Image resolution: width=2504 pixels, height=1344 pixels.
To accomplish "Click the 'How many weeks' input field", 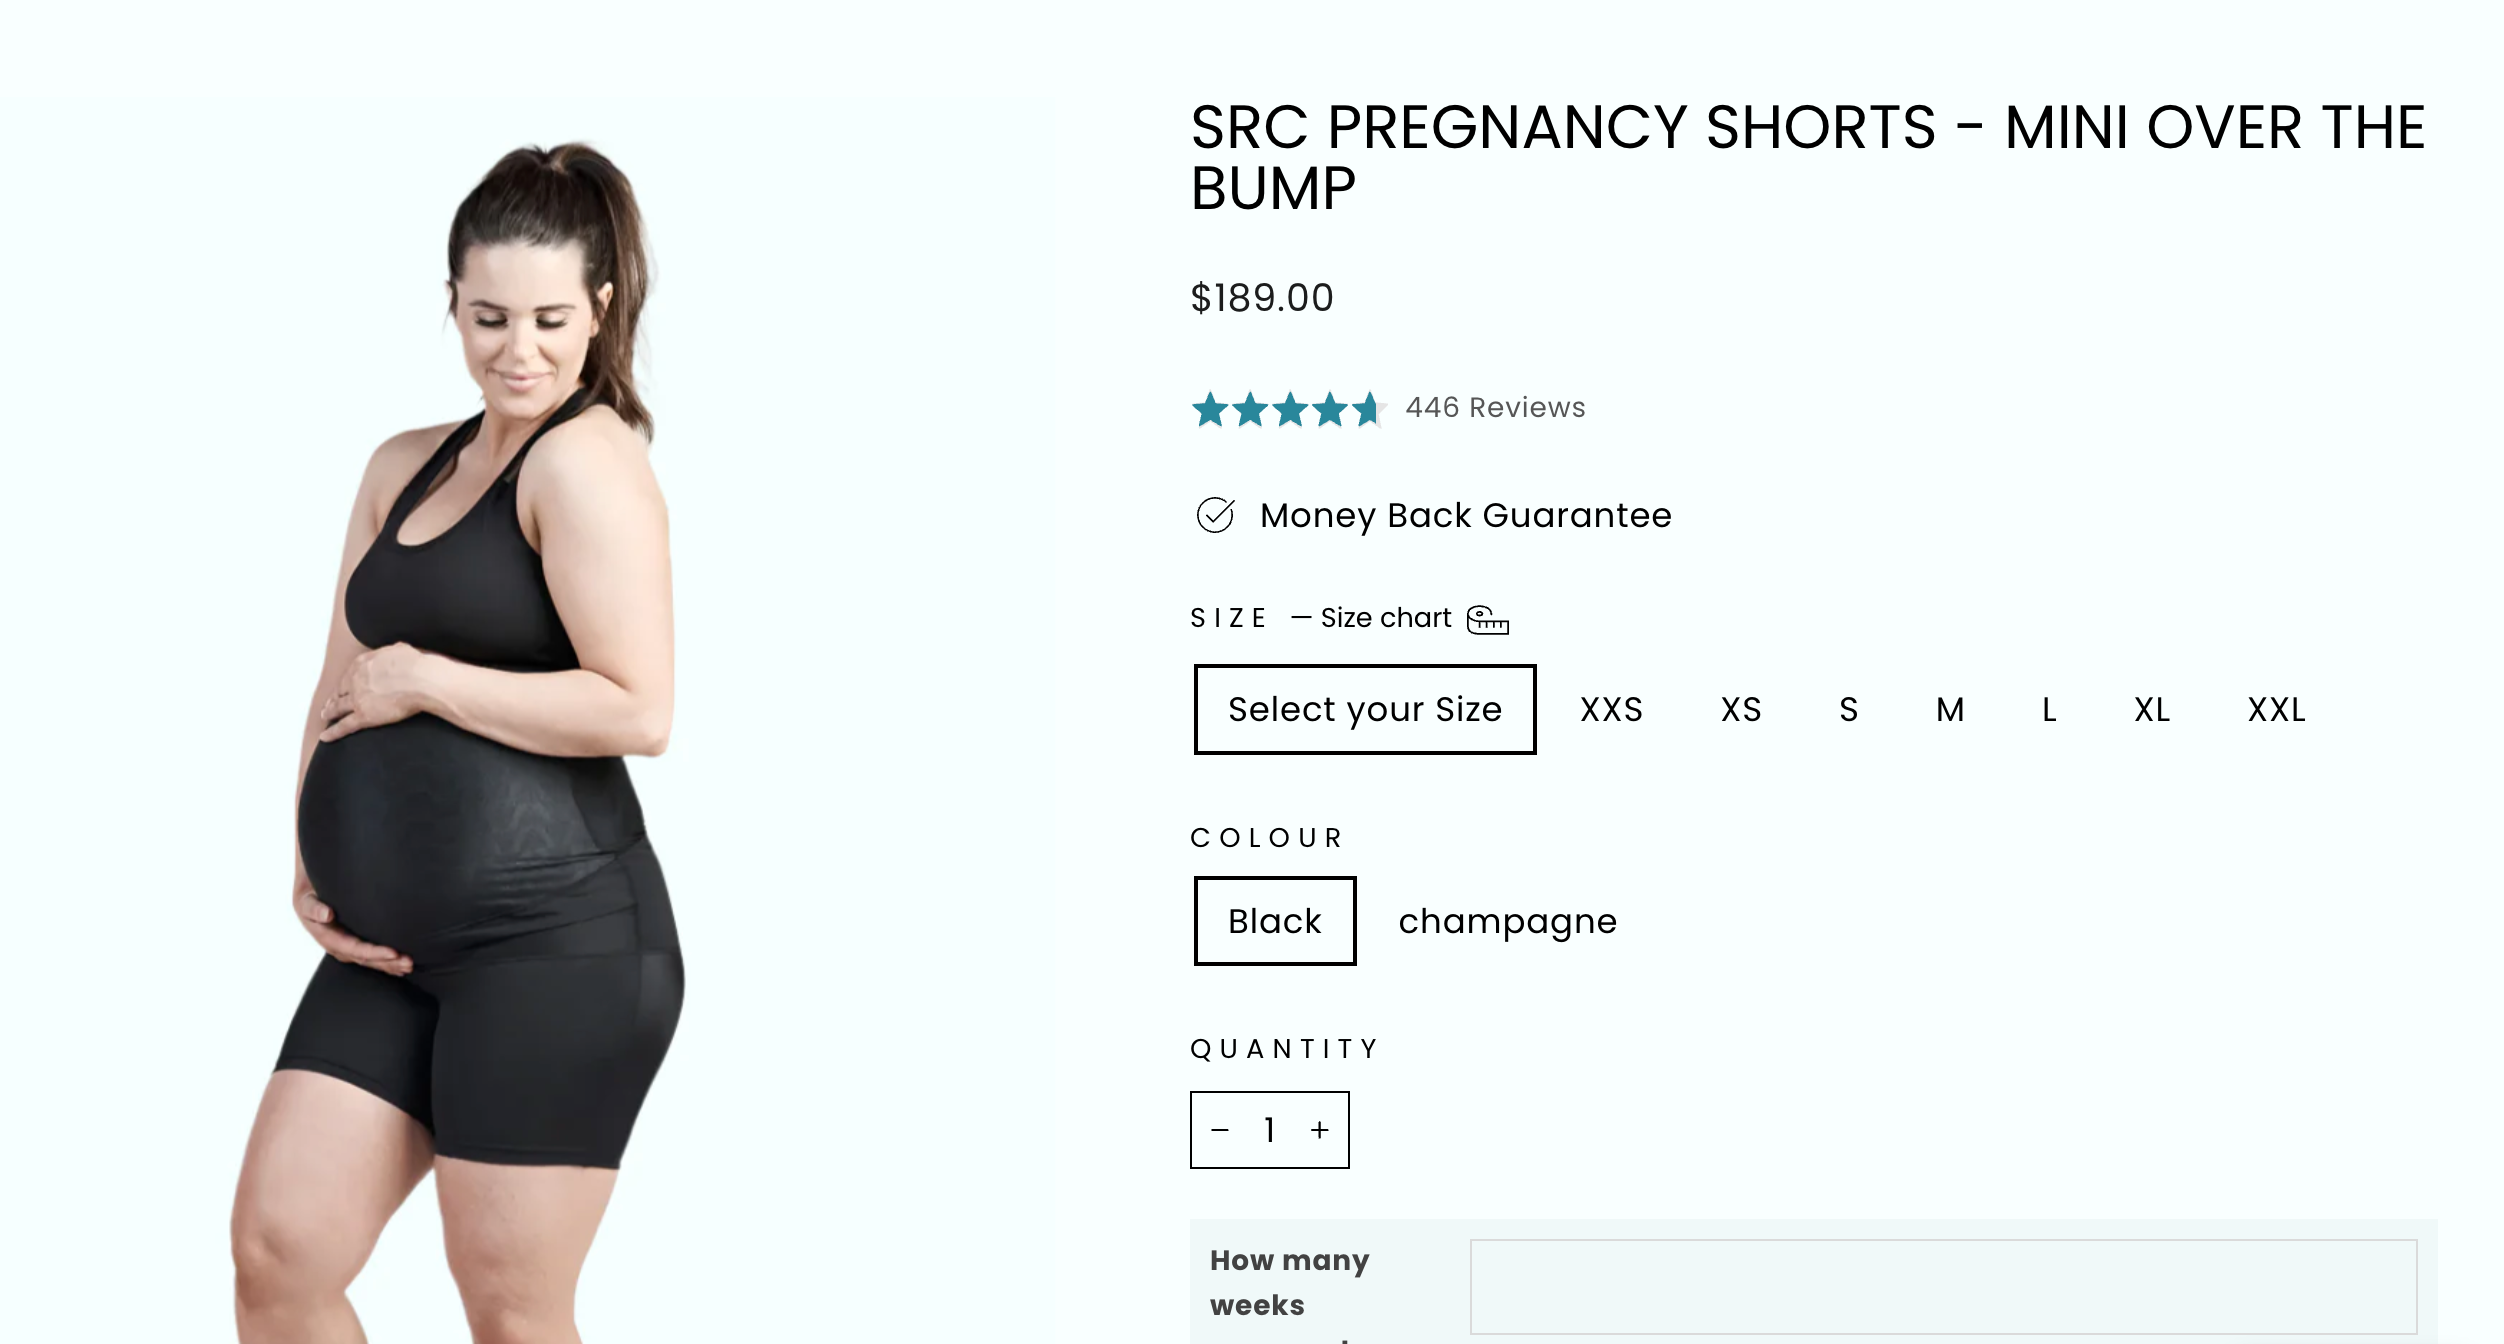I will (1943, 1286).
